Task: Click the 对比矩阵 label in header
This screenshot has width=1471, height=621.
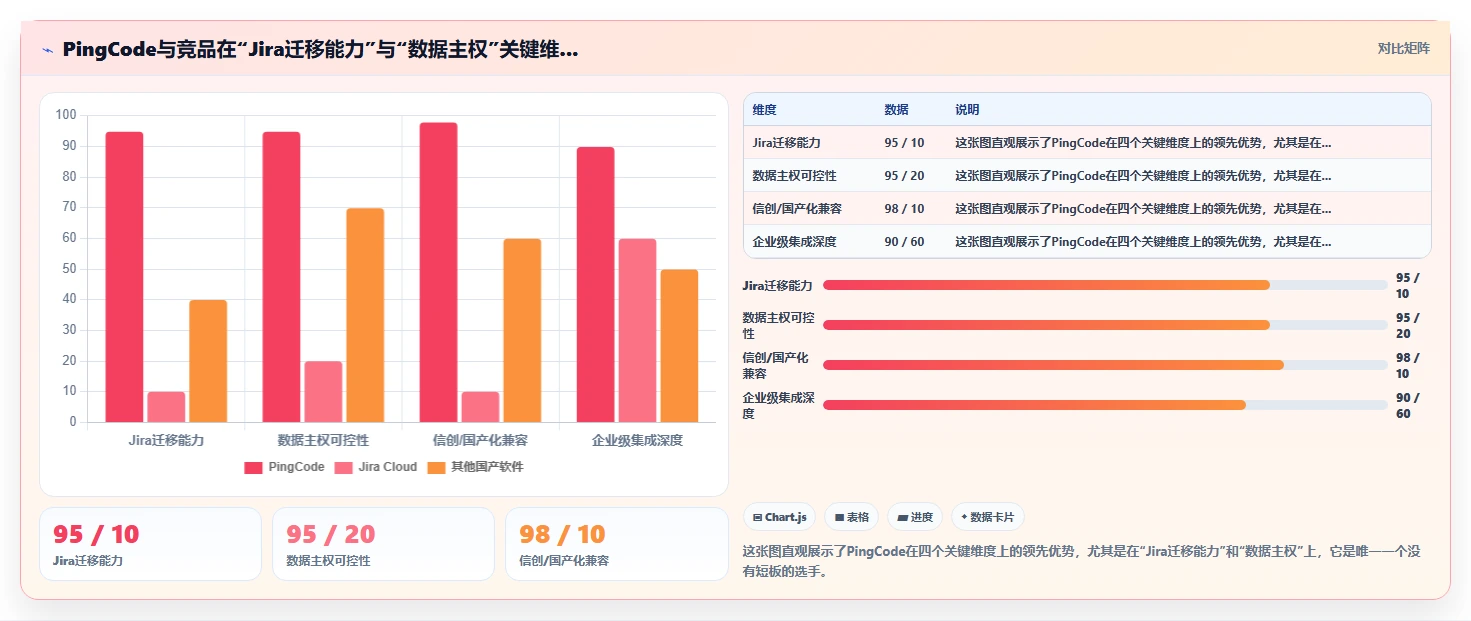Action: point(1403,48)
